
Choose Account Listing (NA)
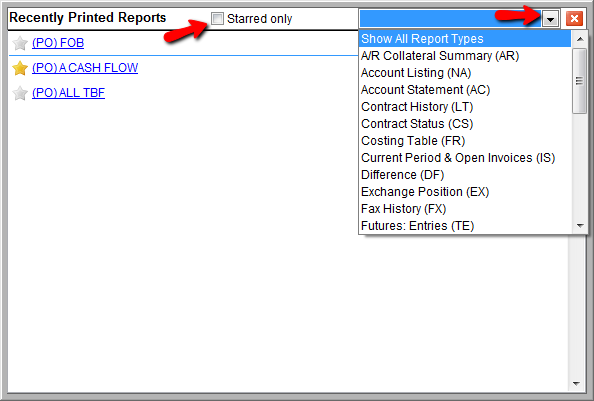[465, 73]
